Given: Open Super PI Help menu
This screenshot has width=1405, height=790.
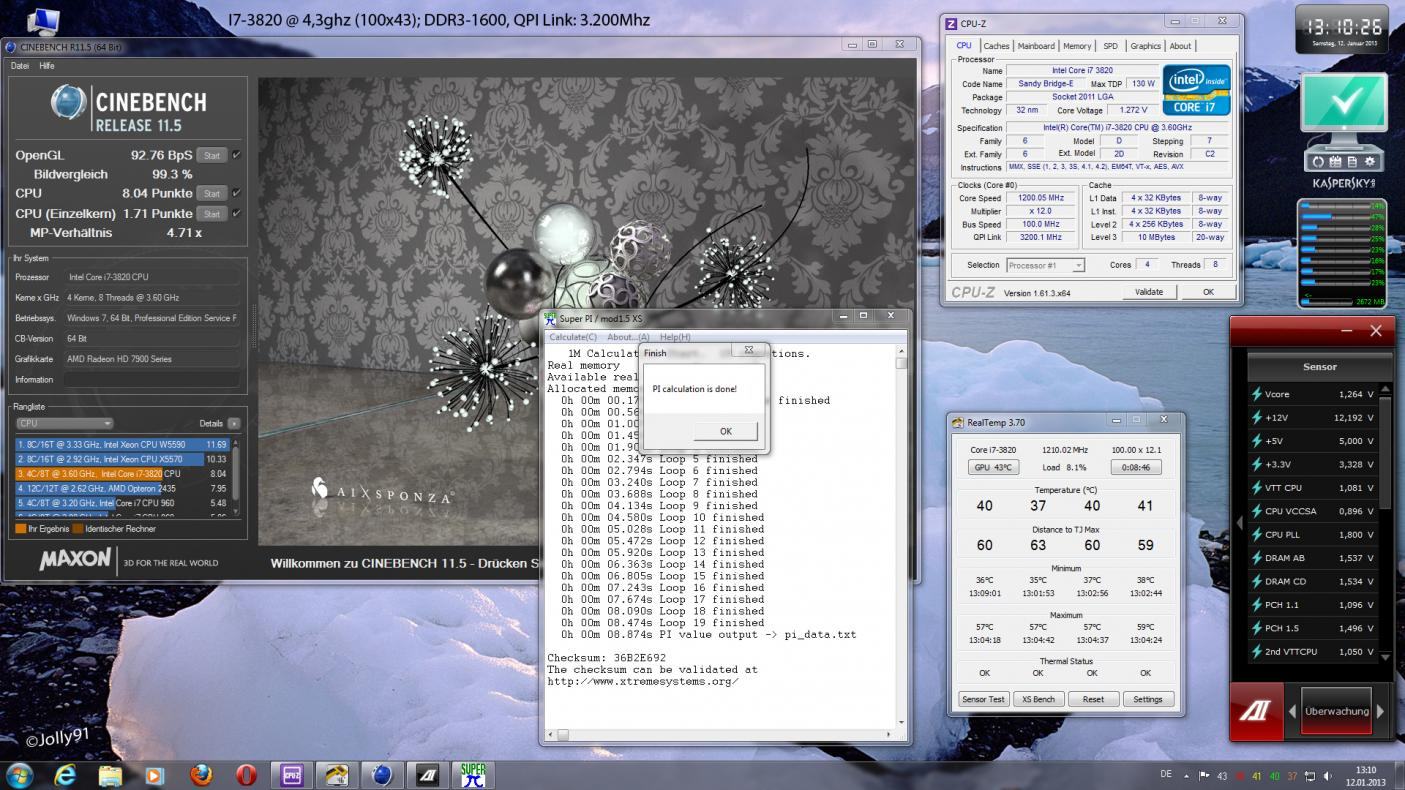Looking at the screenshot, I should (x=675, y=337).
